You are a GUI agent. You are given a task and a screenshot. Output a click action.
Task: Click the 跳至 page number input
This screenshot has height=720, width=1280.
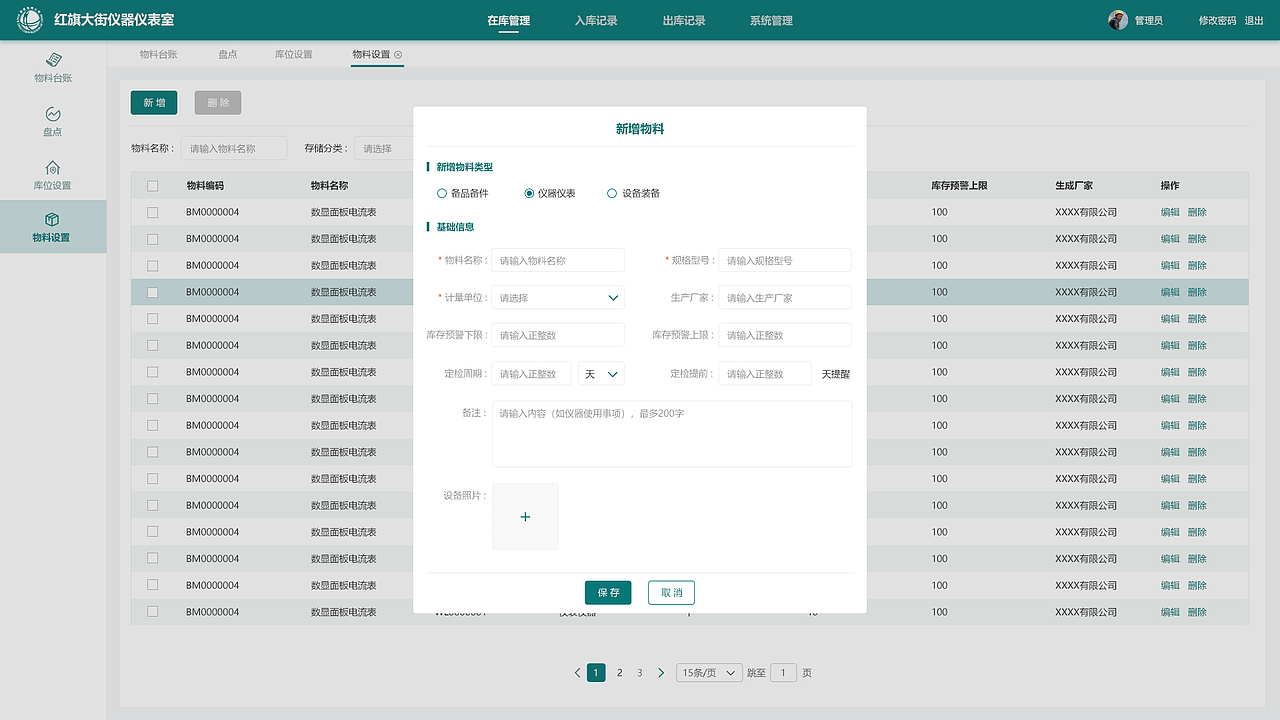pyautogui.click(x=784, y=673)
